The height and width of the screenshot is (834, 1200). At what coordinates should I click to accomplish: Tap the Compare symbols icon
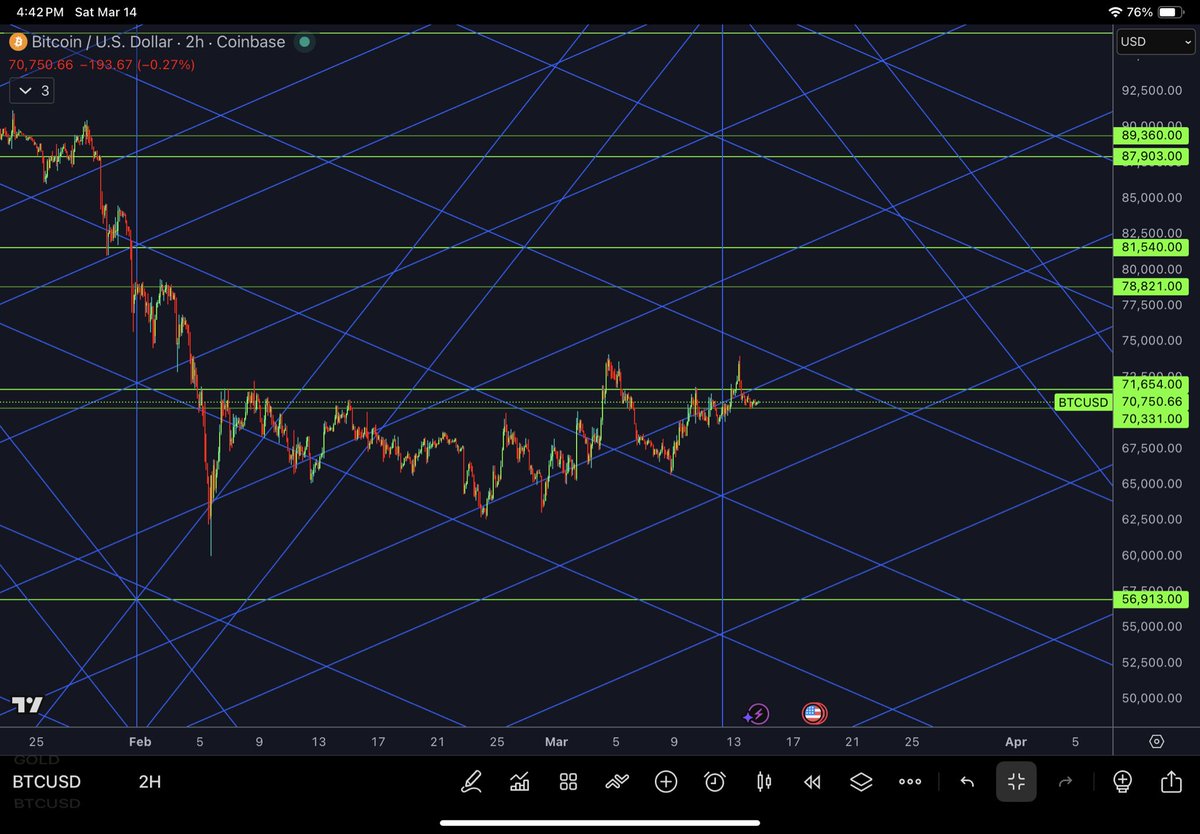[616, 782]
